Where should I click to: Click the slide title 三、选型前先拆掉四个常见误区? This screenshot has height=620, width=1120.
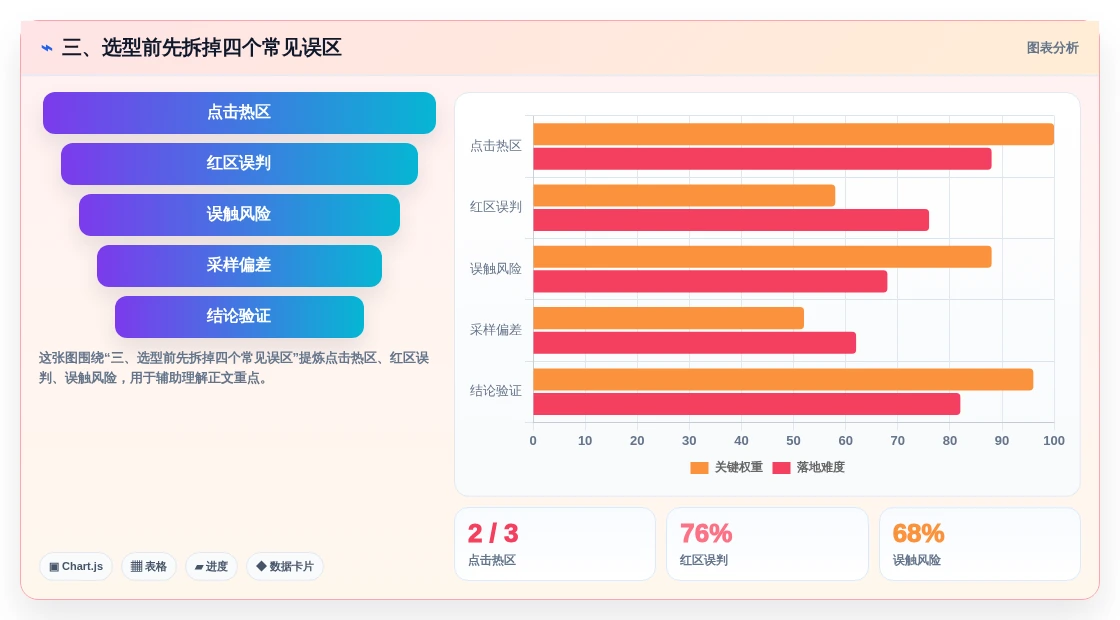coord(202,48)
